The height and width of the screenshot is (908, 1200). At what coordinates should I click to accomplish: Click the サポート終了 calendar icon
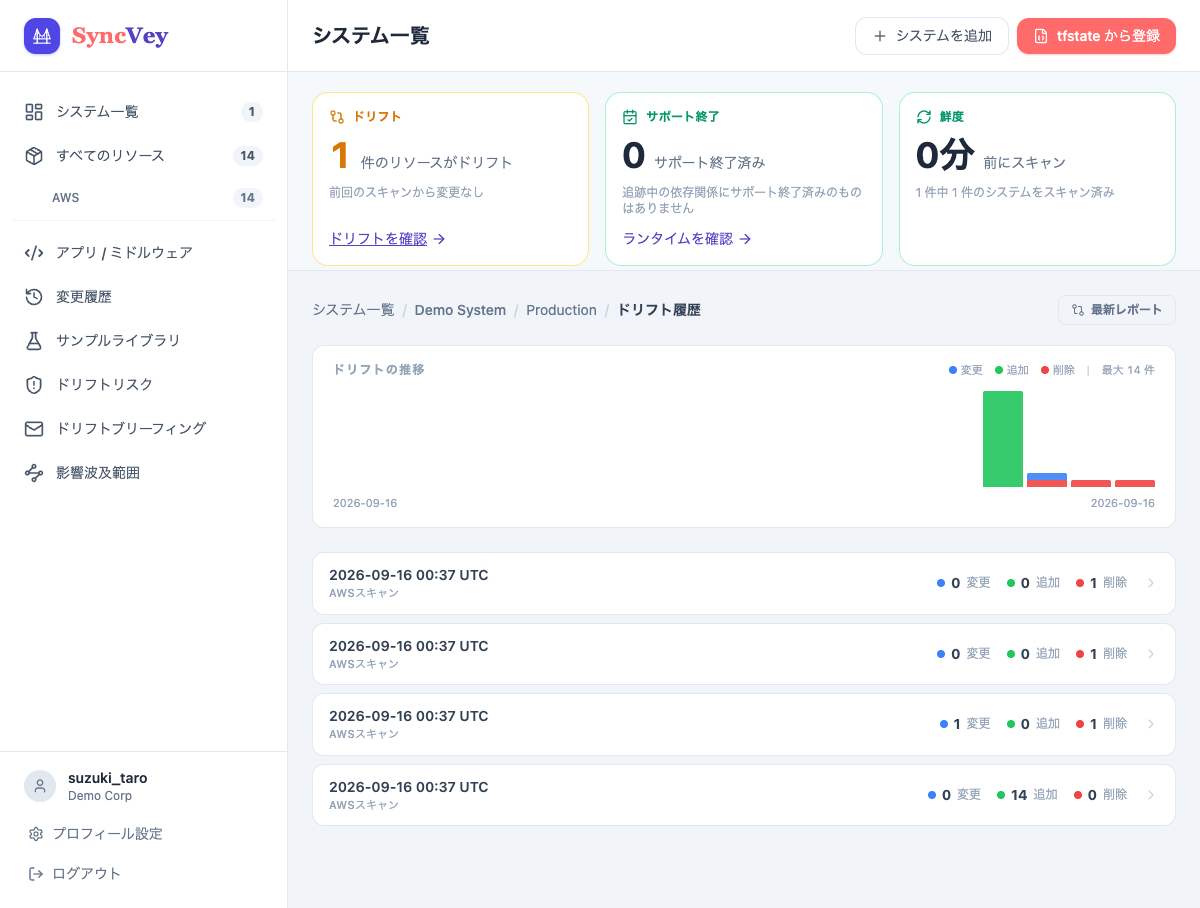click(630, 117)
